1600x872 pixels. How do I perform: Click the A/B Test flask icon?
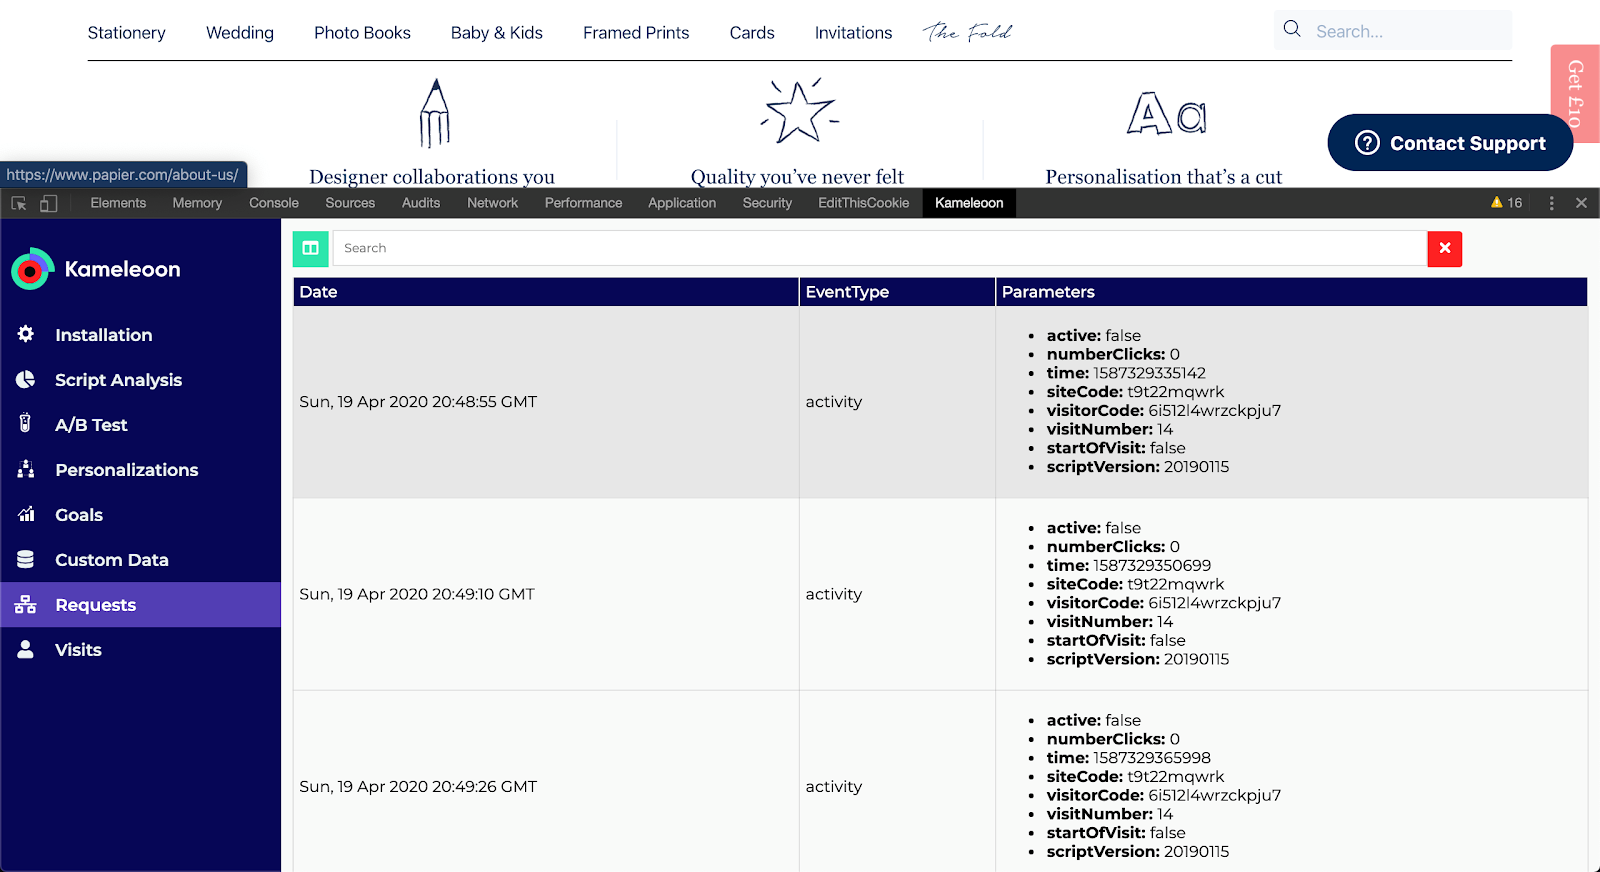tap(26, 423)
